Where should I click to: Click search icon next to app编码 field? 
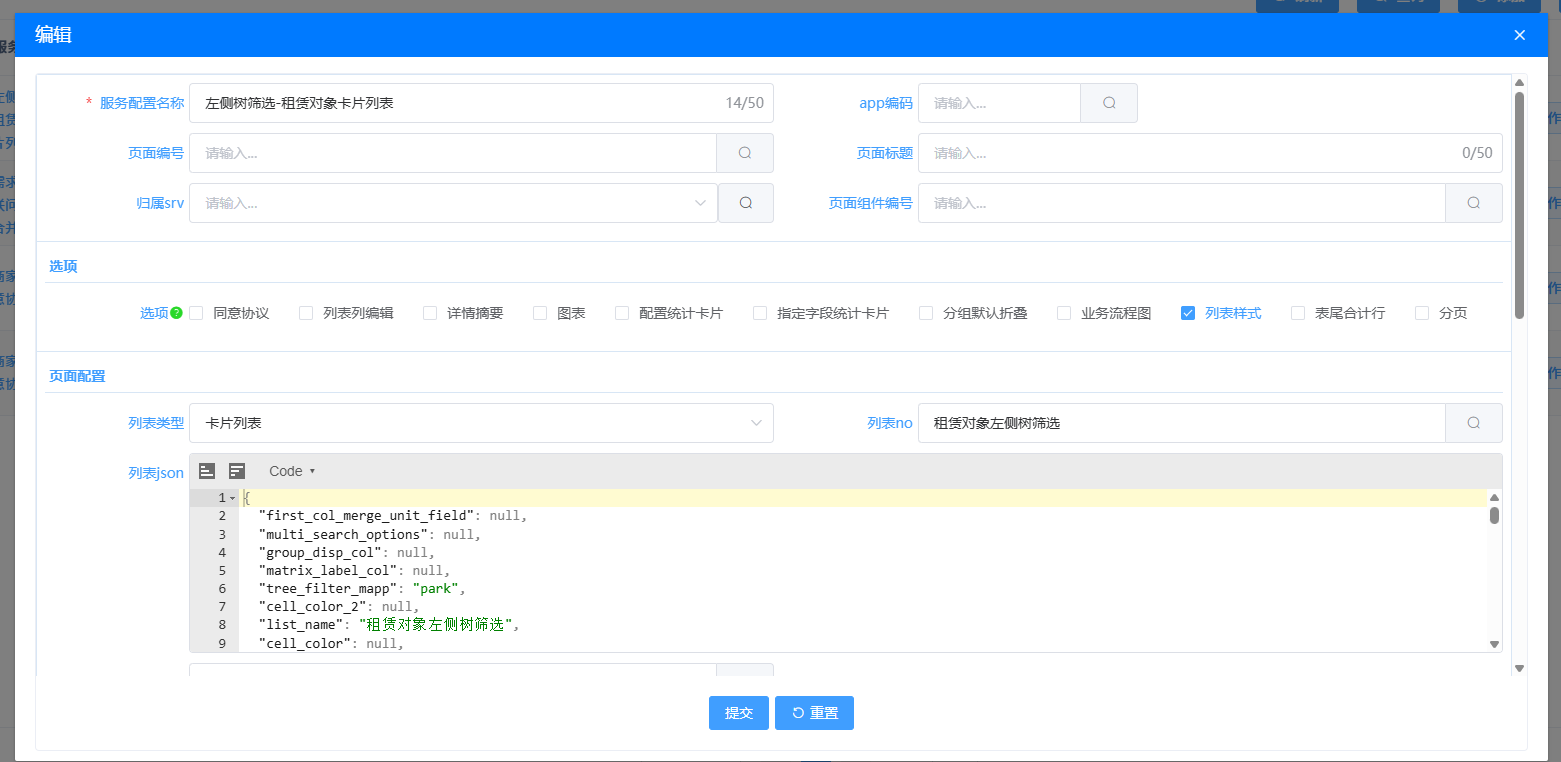[1109, 103]
